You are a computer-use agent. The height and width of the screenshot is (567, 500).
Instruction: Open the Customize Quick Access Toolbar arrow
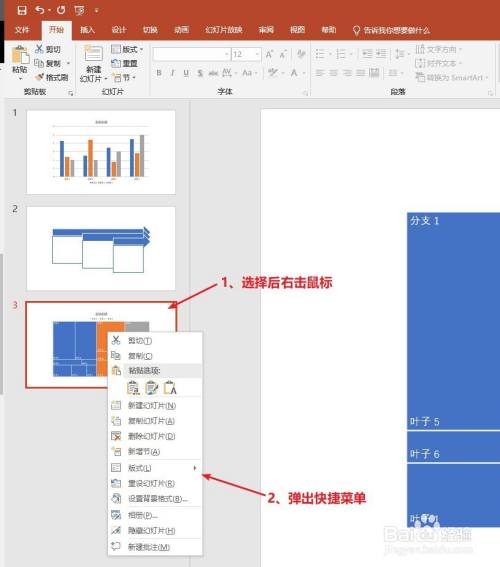pyautogui.click(x=96, y=11)
